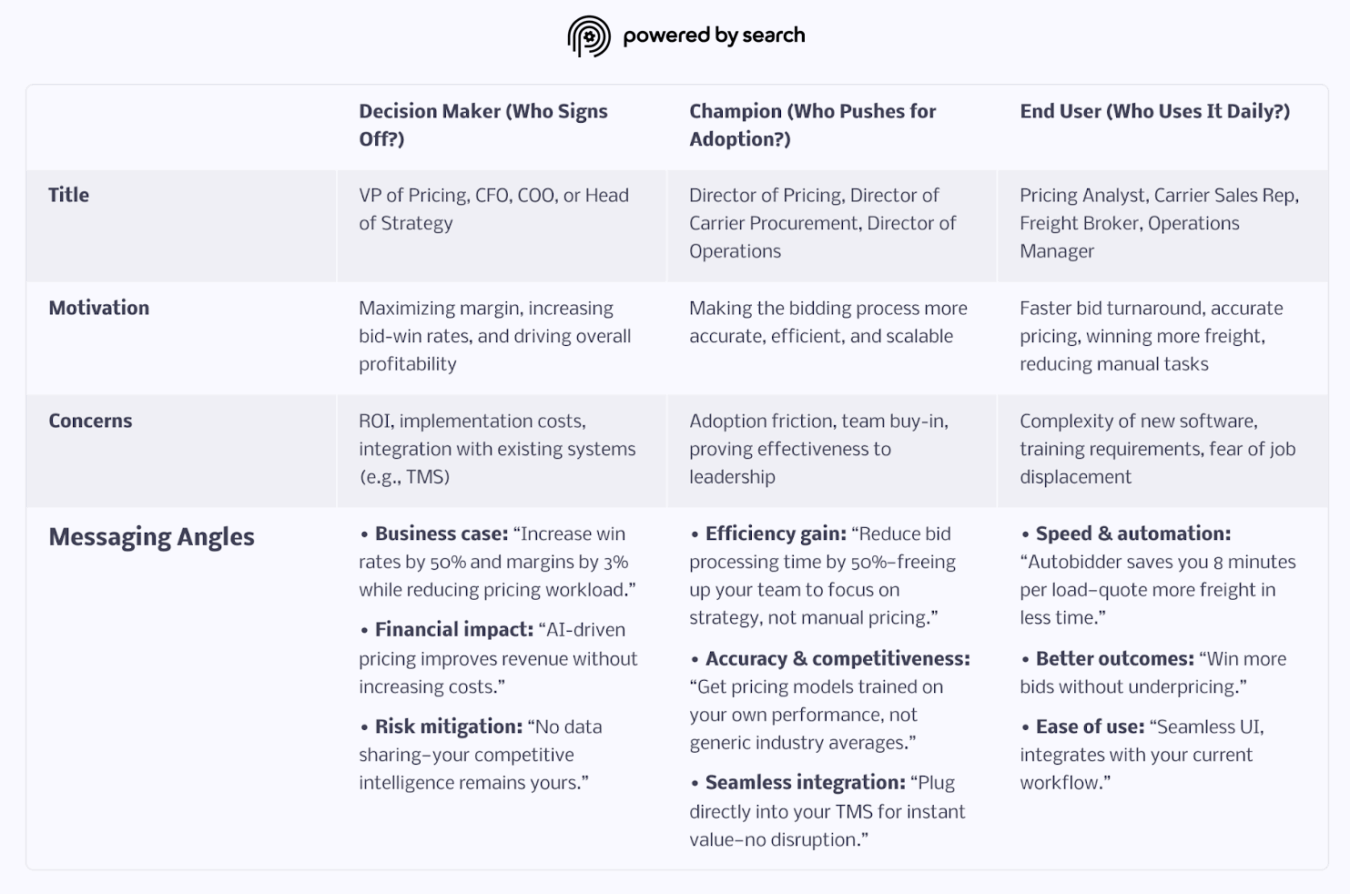
Task: Select the "Seamless integration:" bullet label
Action: pos(805,783)
